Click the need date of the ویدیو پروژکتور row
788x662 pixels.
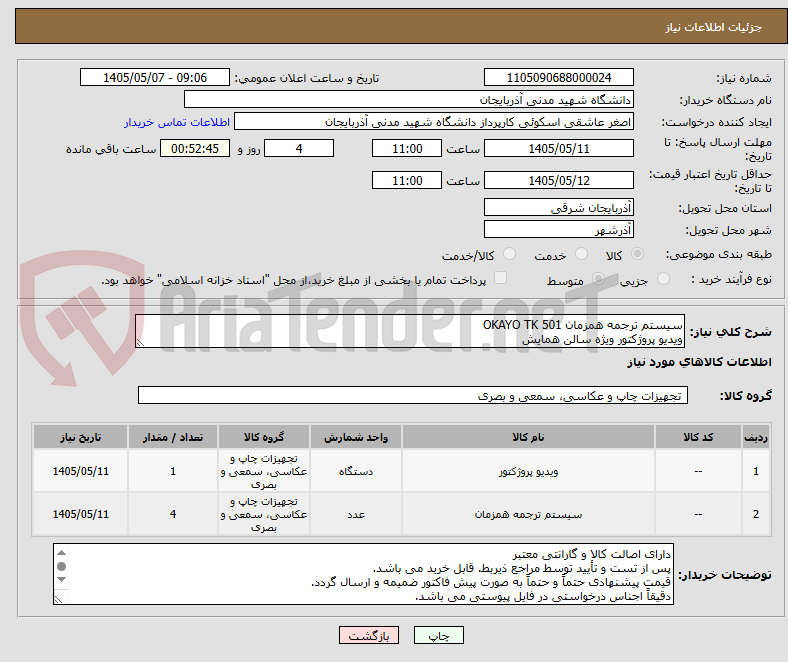click(80, 471)
